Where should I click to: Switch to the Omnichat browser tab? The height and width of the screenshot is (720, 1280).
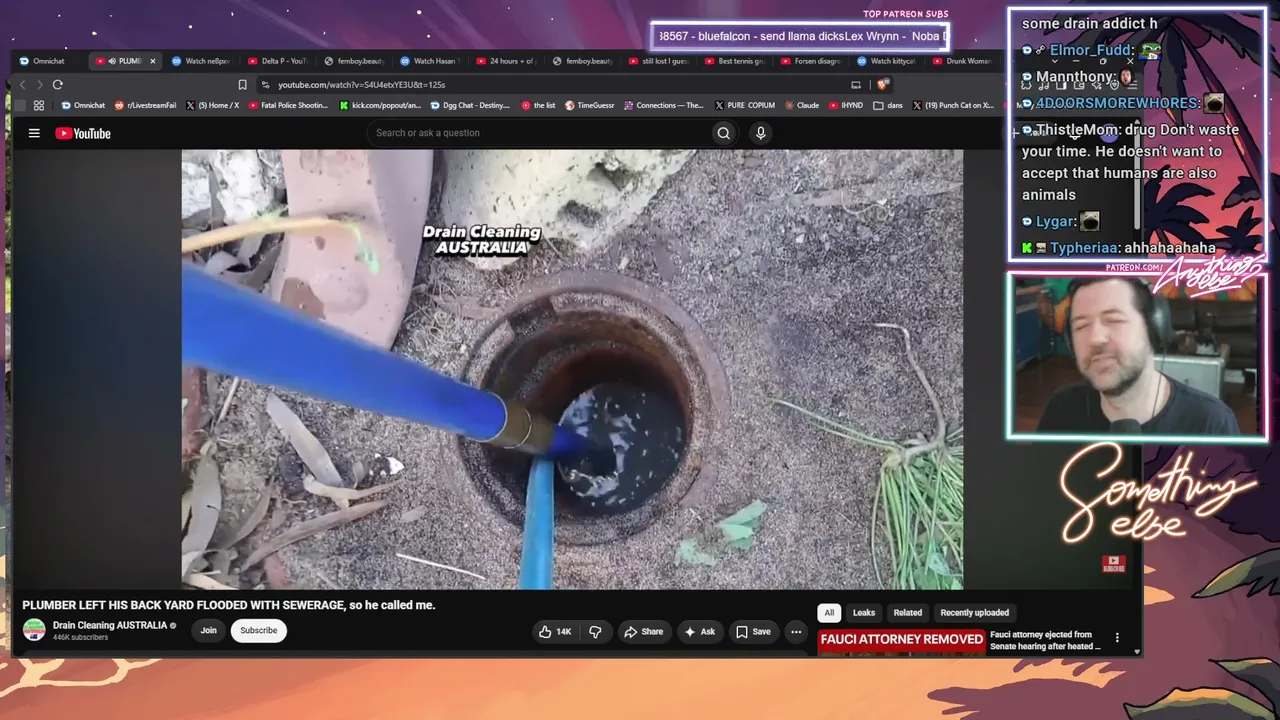(x=48, y=61)
